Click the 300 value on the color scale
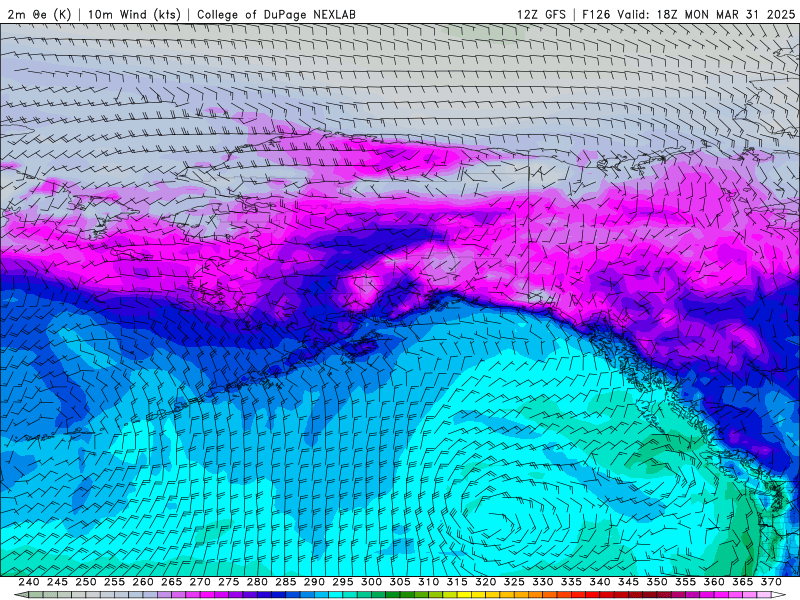Screen dimensions: 800x600 372,582
